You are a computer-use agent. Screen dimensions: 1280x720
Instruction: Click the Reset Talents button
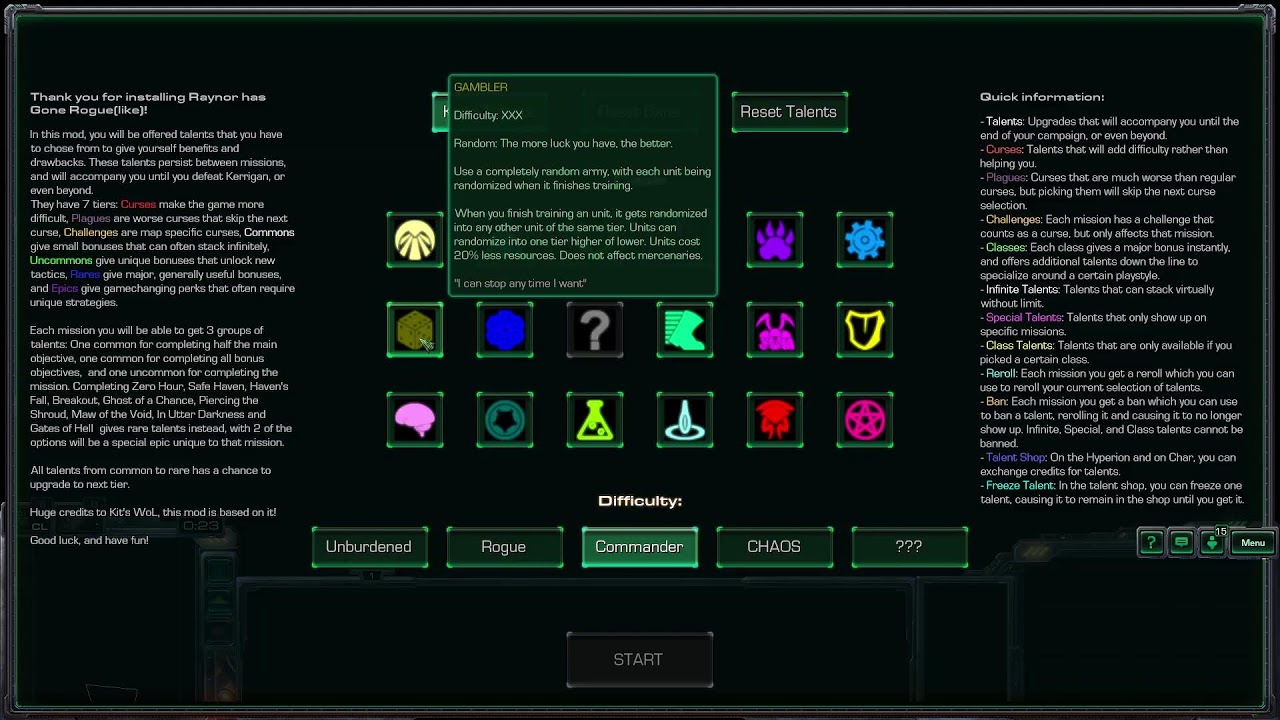point(789,112)
